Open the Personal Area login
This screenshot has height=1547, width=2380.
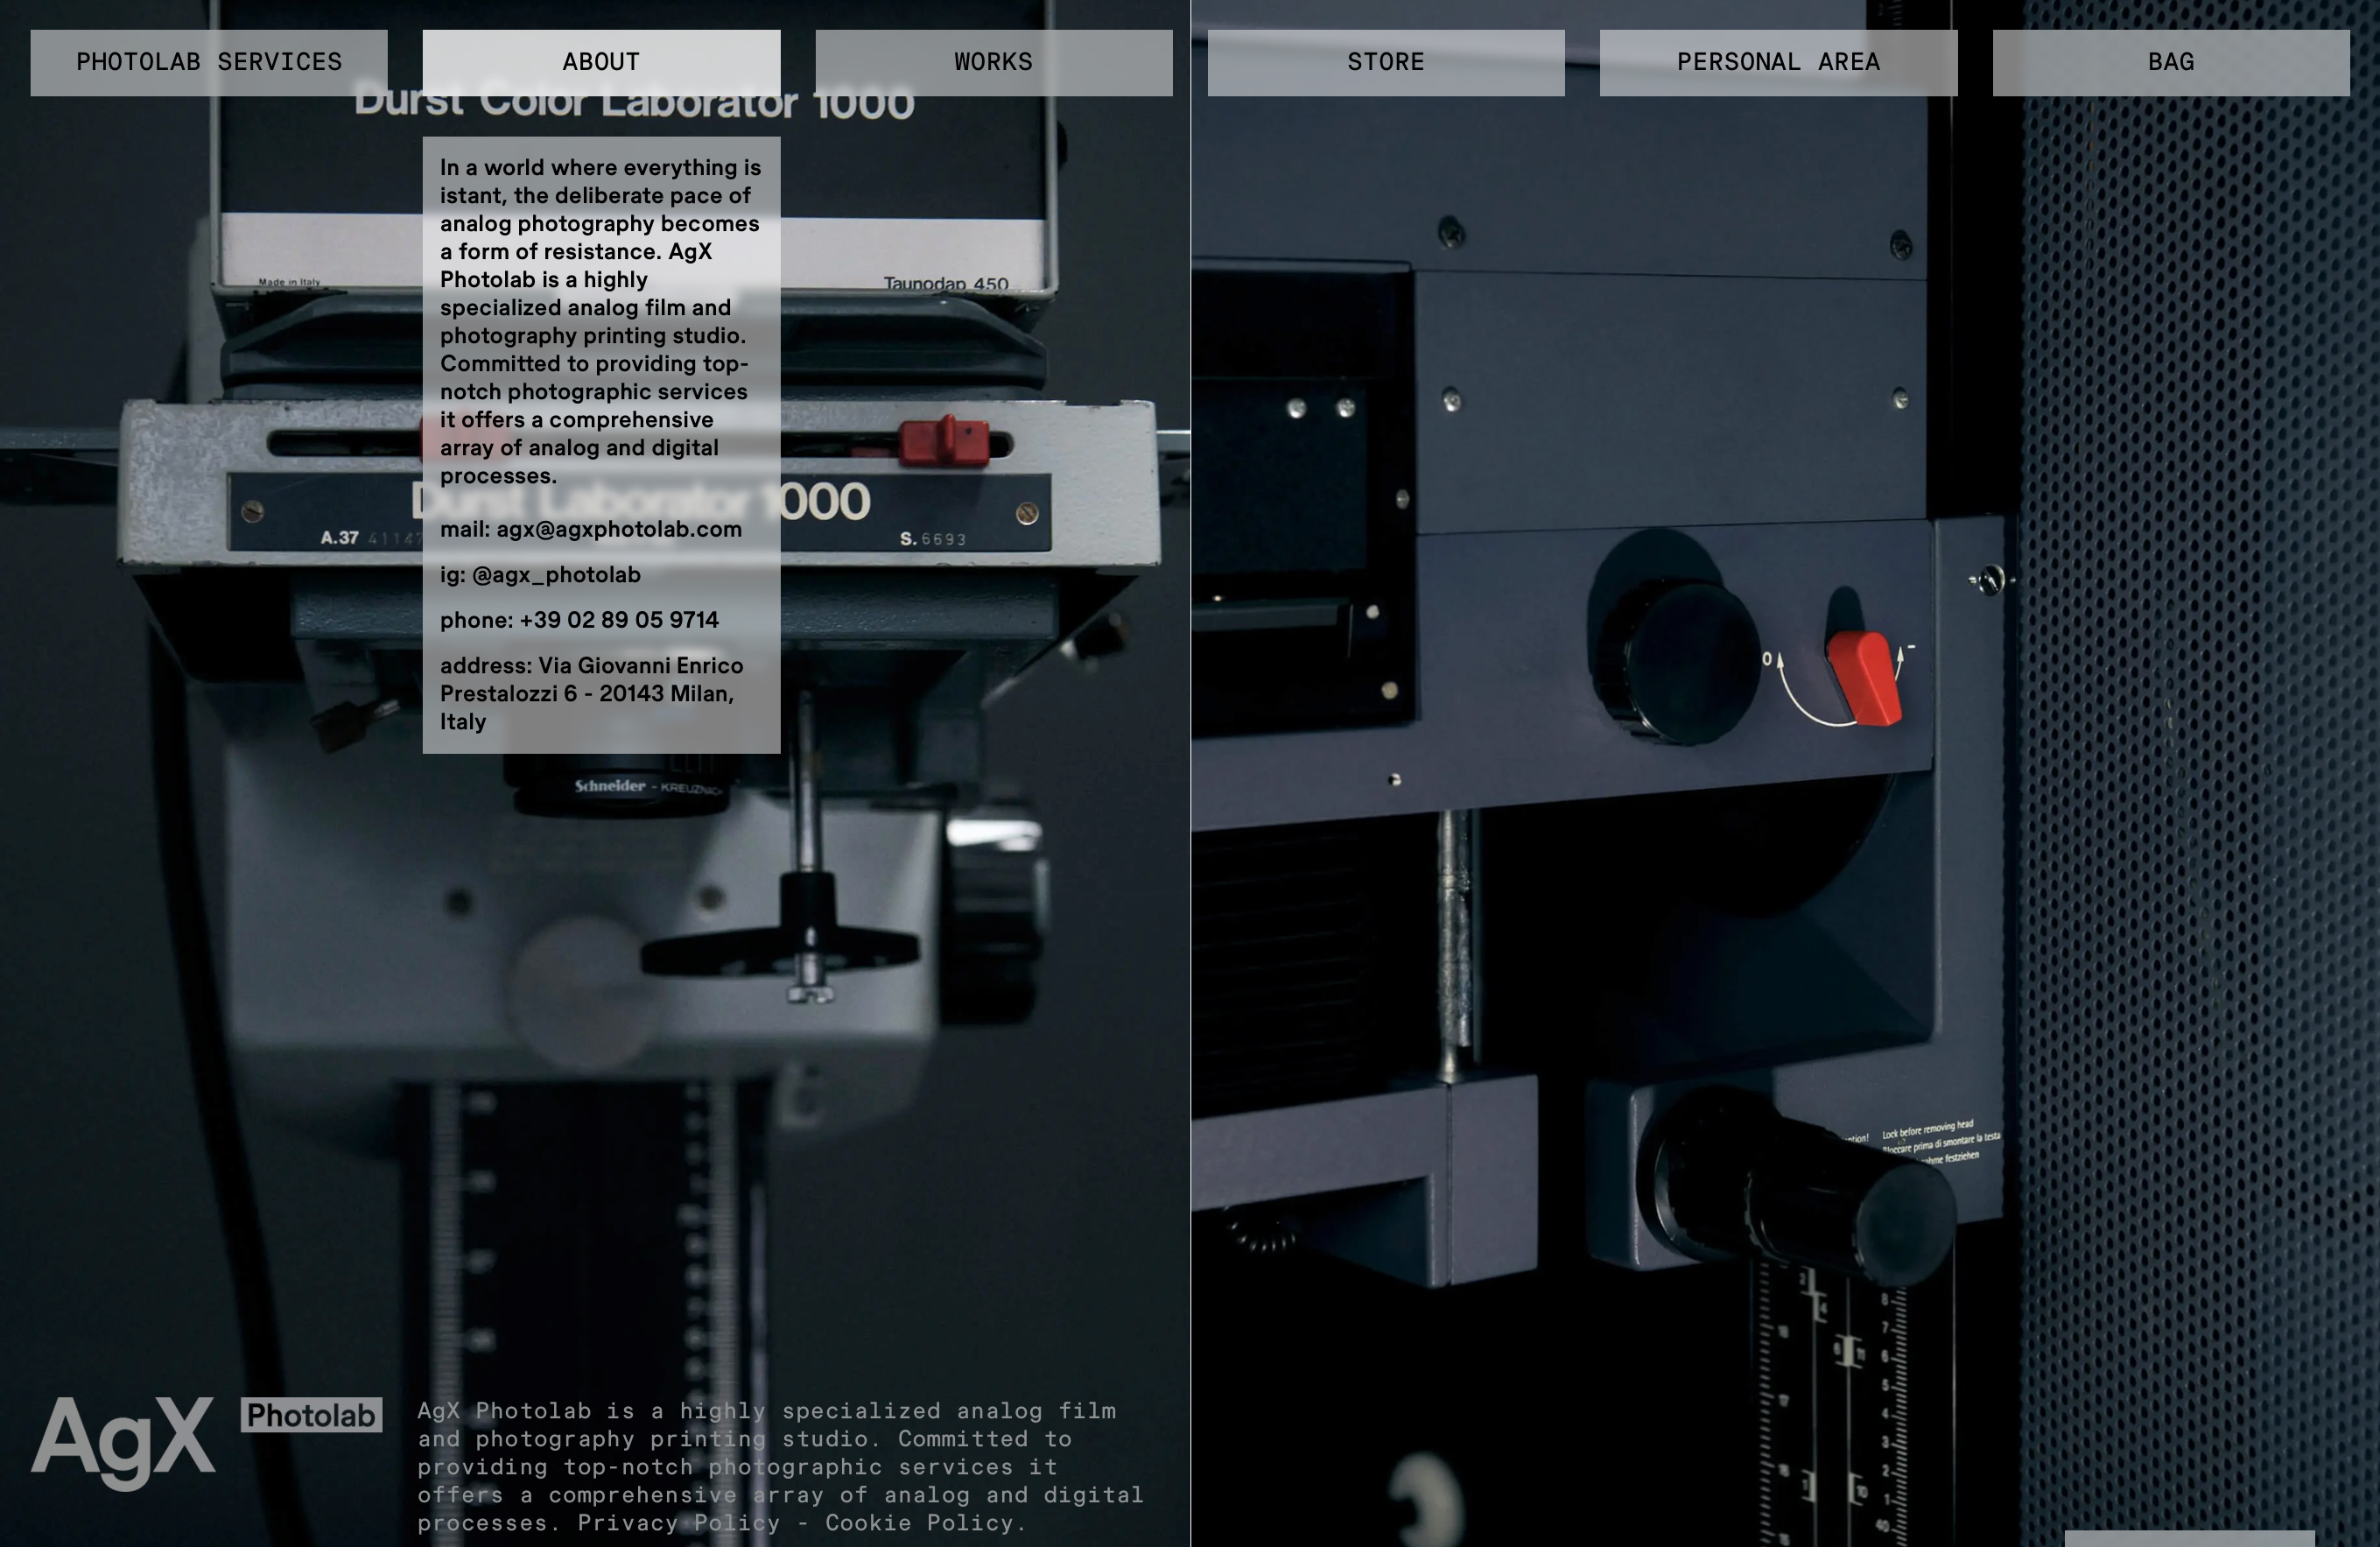1777,62
